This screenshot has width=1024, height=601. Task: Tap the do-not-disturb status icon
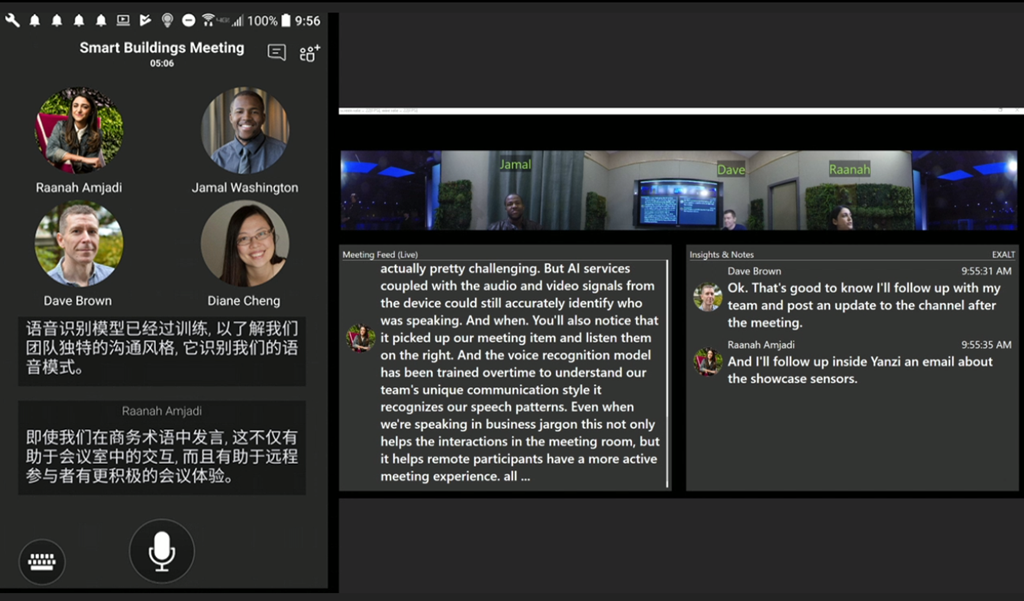tap(189, 20)
